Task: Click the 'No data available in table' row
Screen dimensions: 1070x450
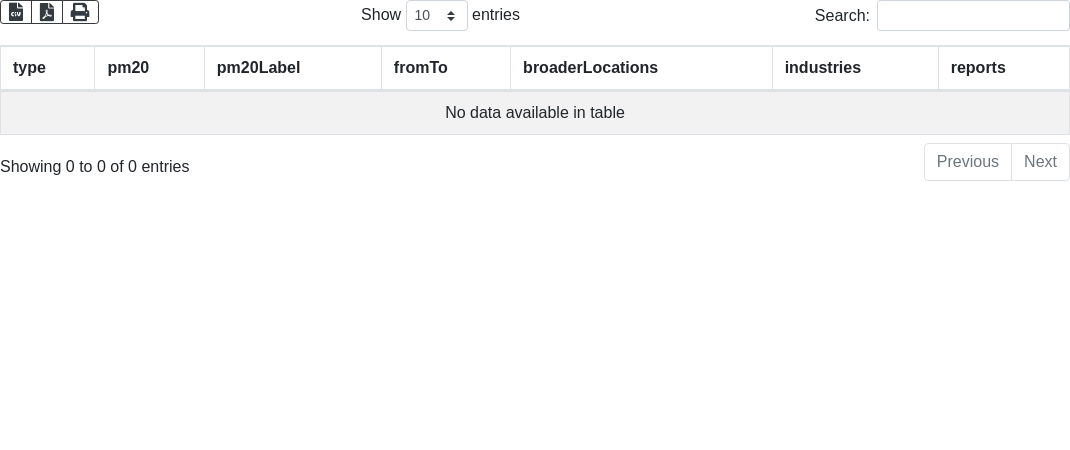Action: pyautogui.click(x=534, y=113)
